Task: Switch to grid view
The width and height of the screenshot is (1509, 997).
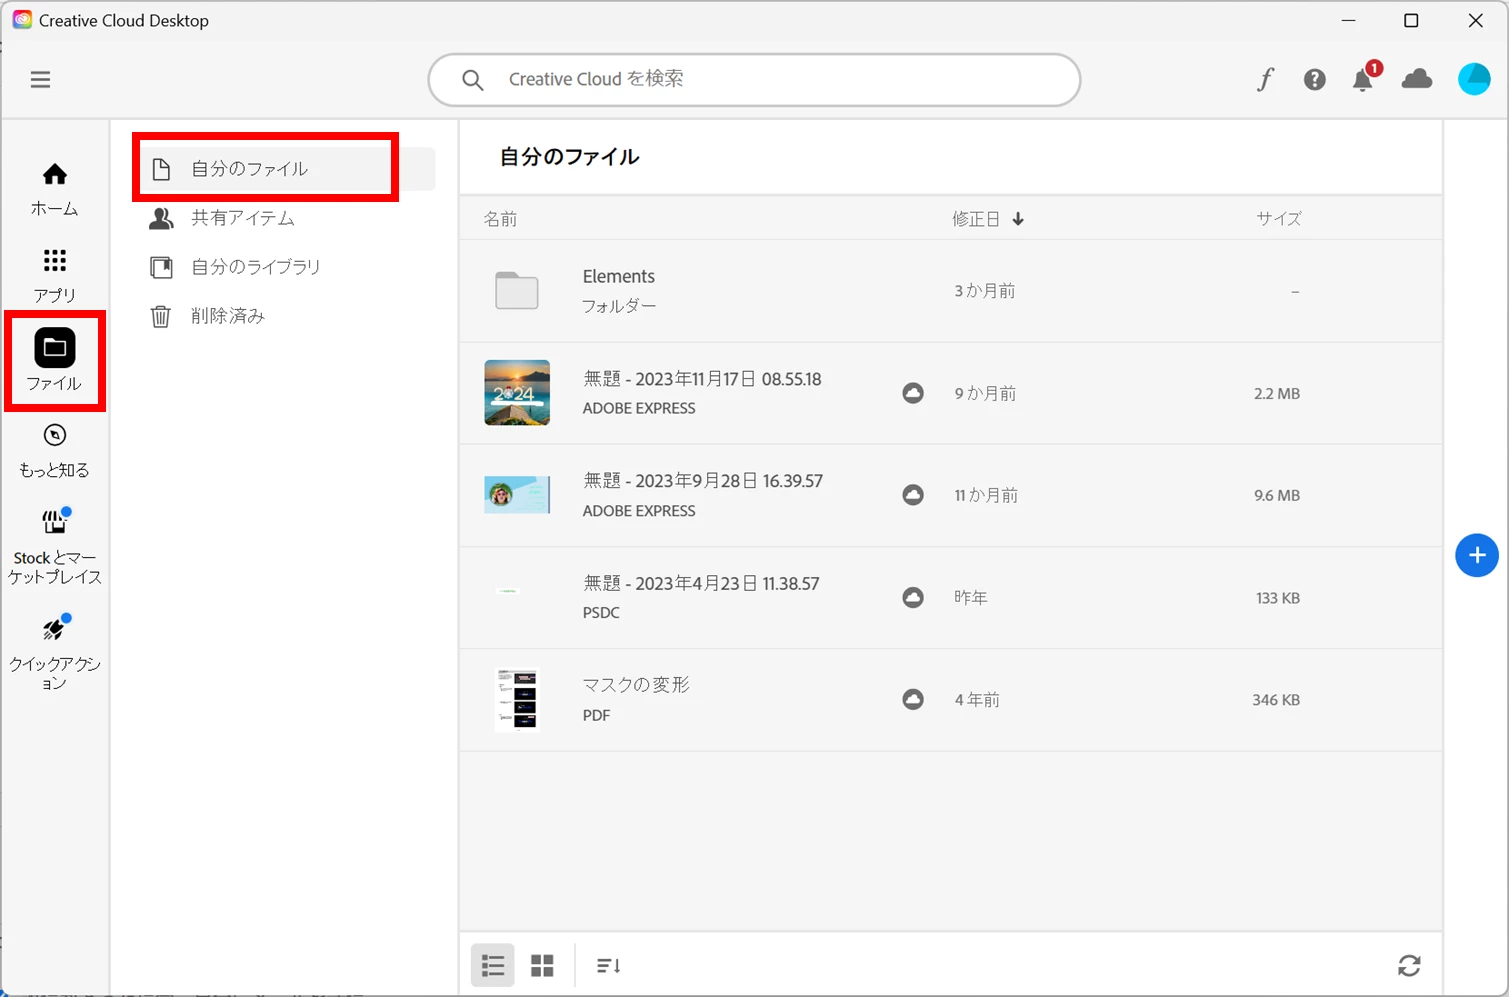Action: (x=542, y=965)
